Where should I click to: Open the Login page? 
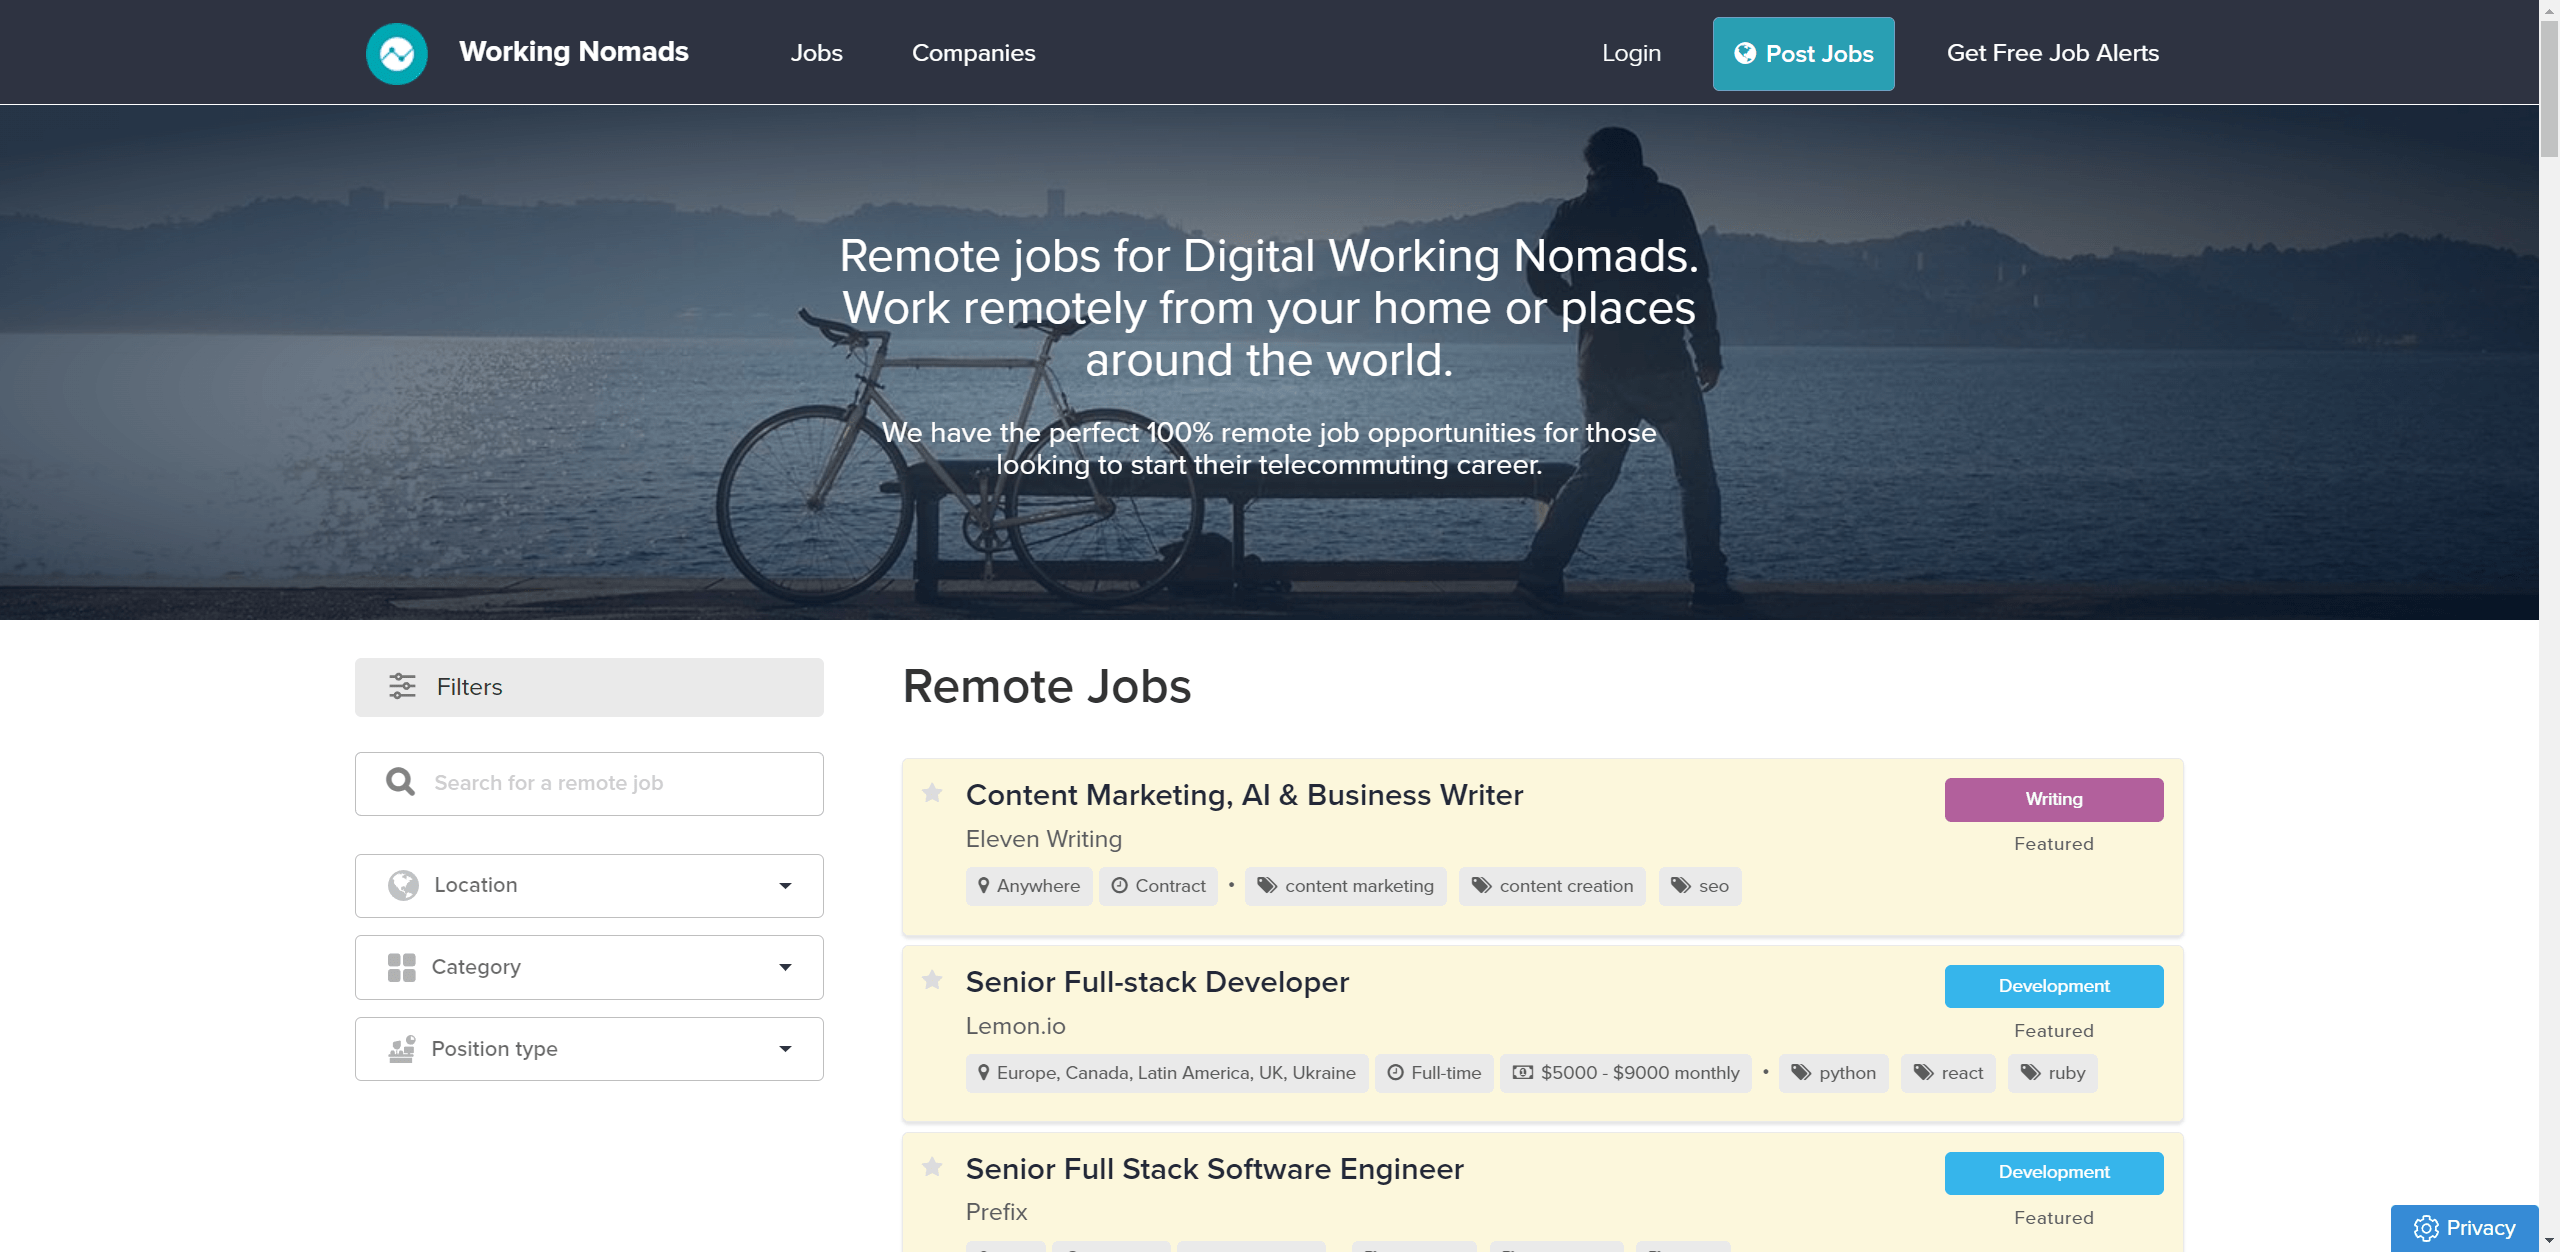pyautogui.click(x=1630, y=53)
